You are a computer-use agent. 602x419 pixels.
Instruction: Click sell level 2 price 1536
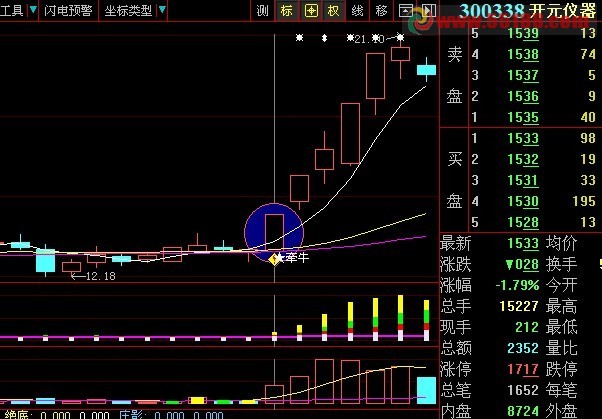tap(523, 96)
